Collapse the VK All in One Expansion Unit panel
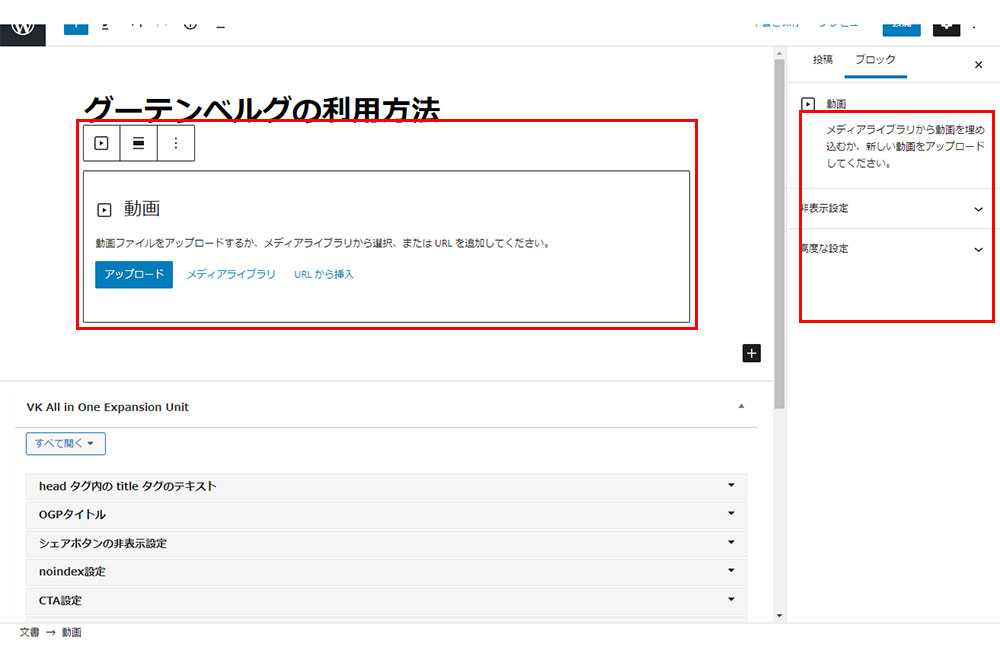1000x666 pixels. pyautogui.click(x=741, y=407)
